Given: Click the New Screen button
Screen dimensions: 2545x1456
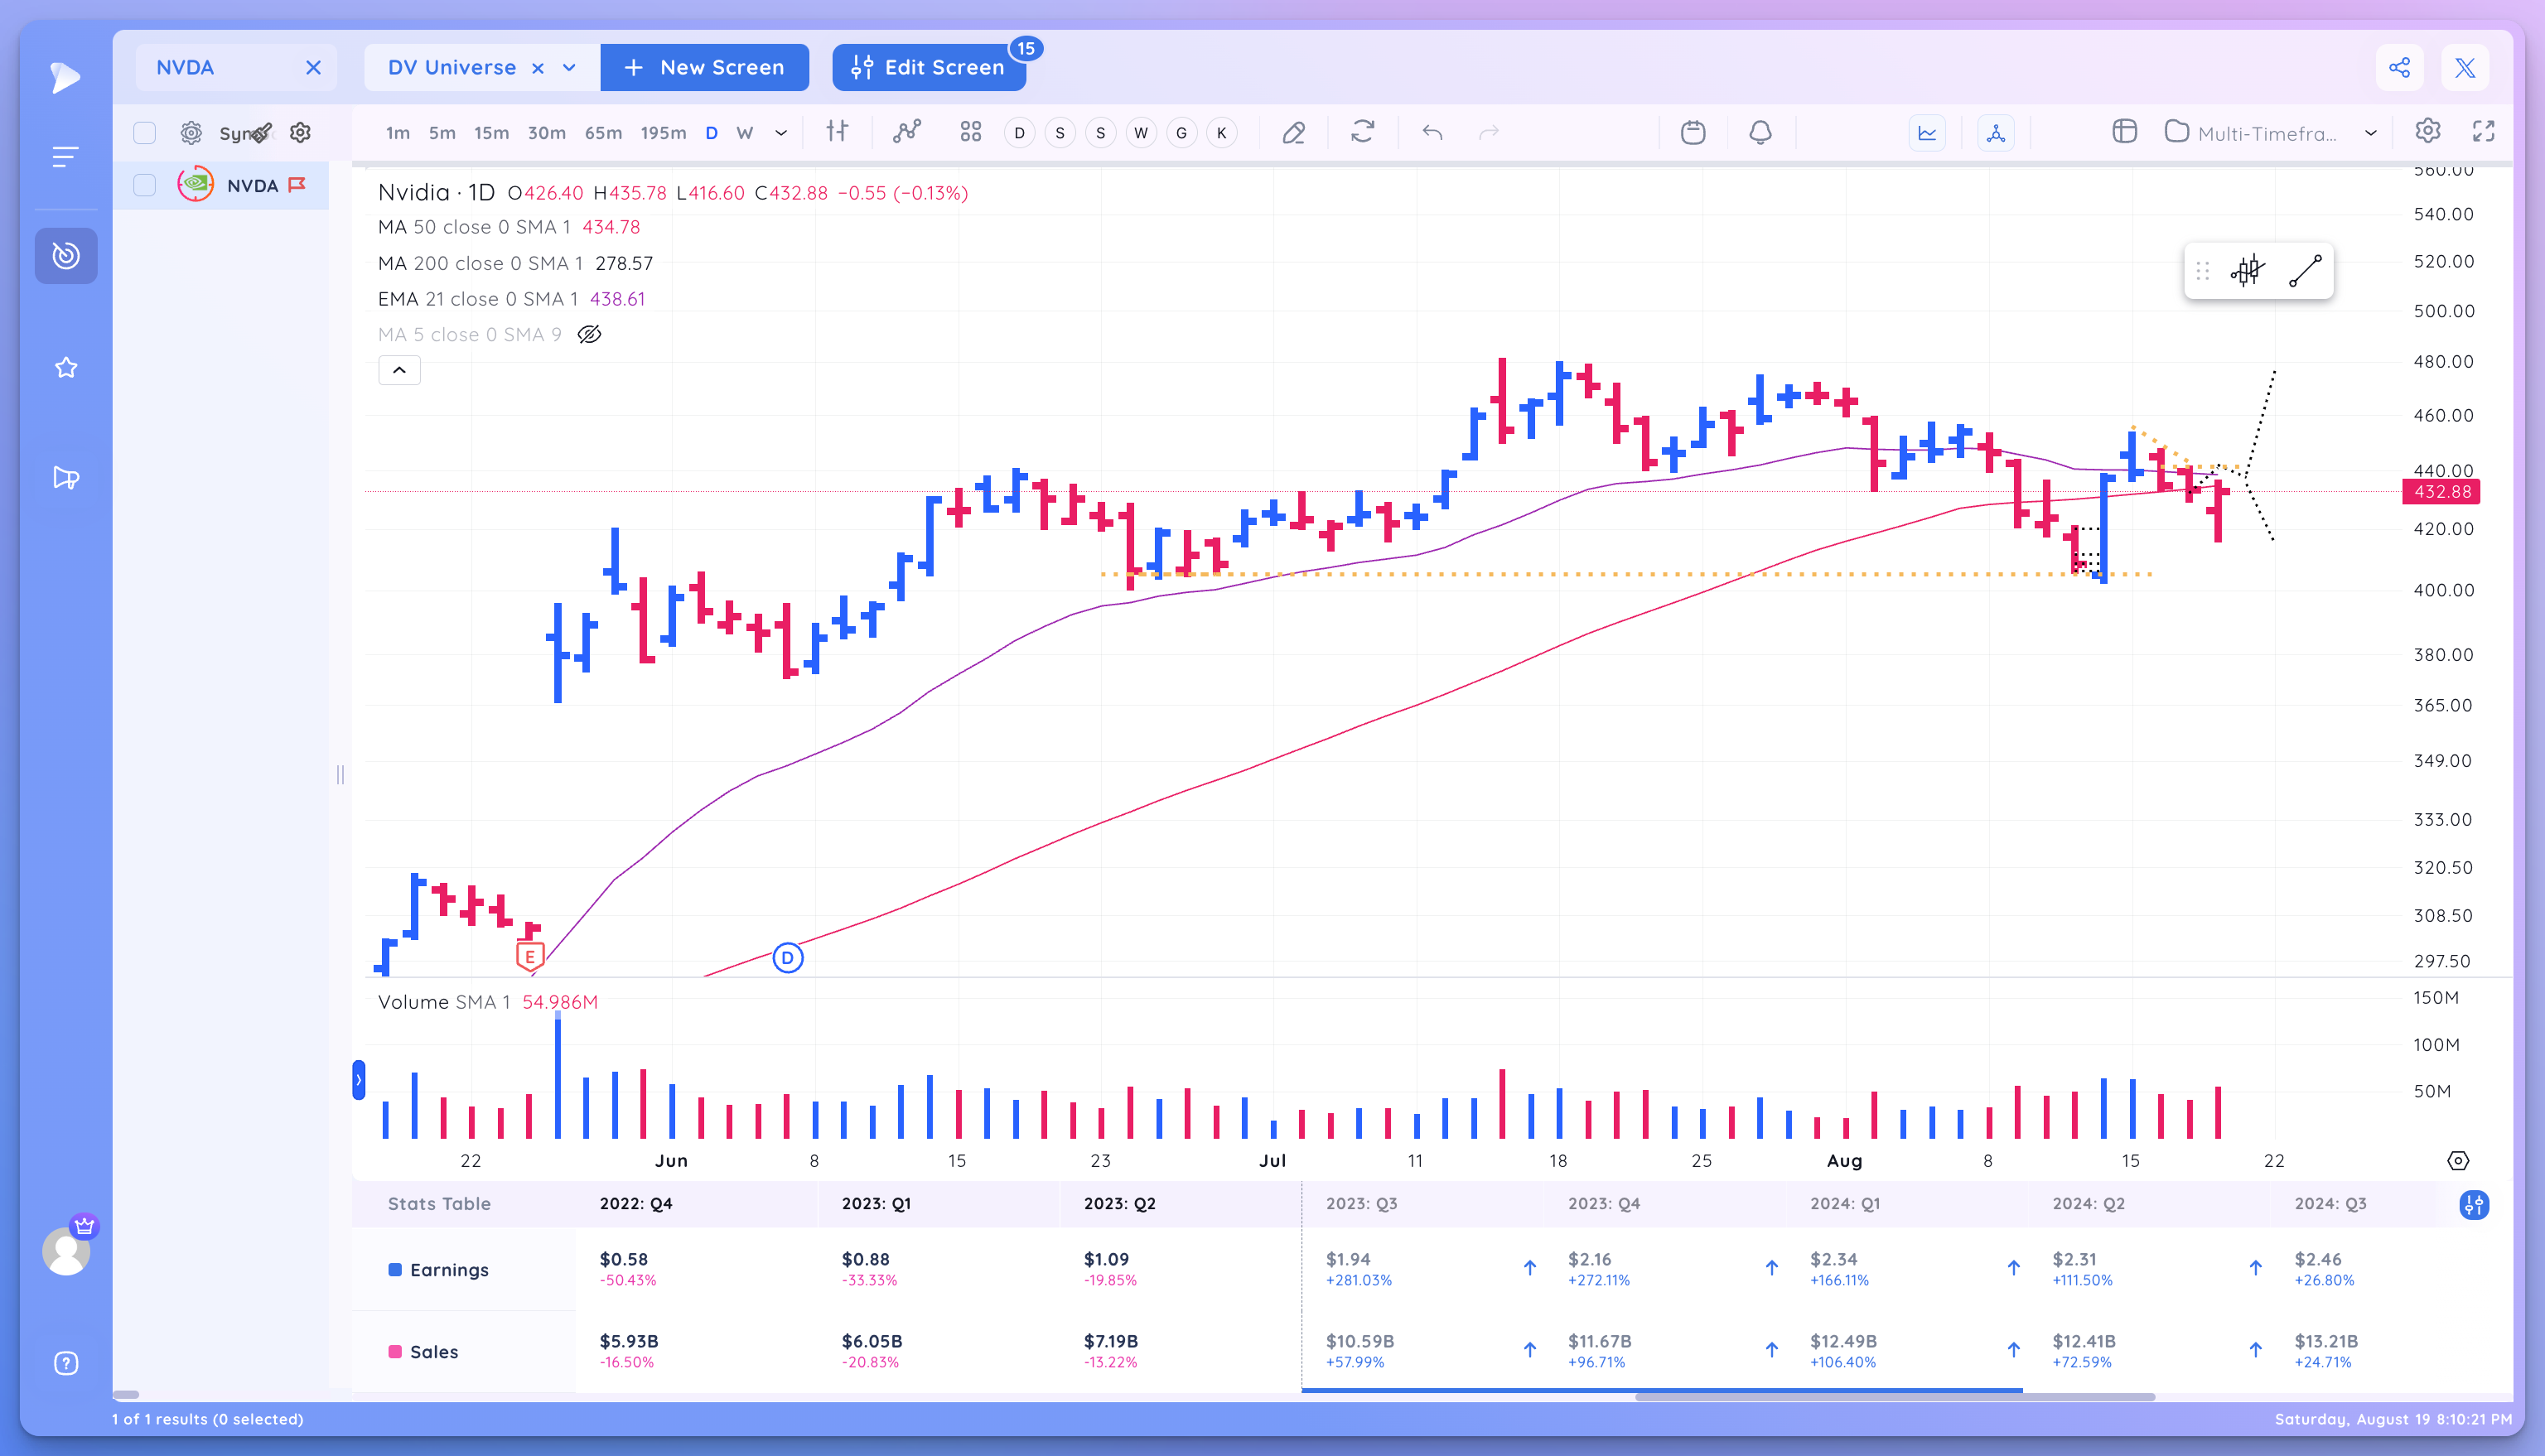Looking at the screenshot, I should coord(704,68).
